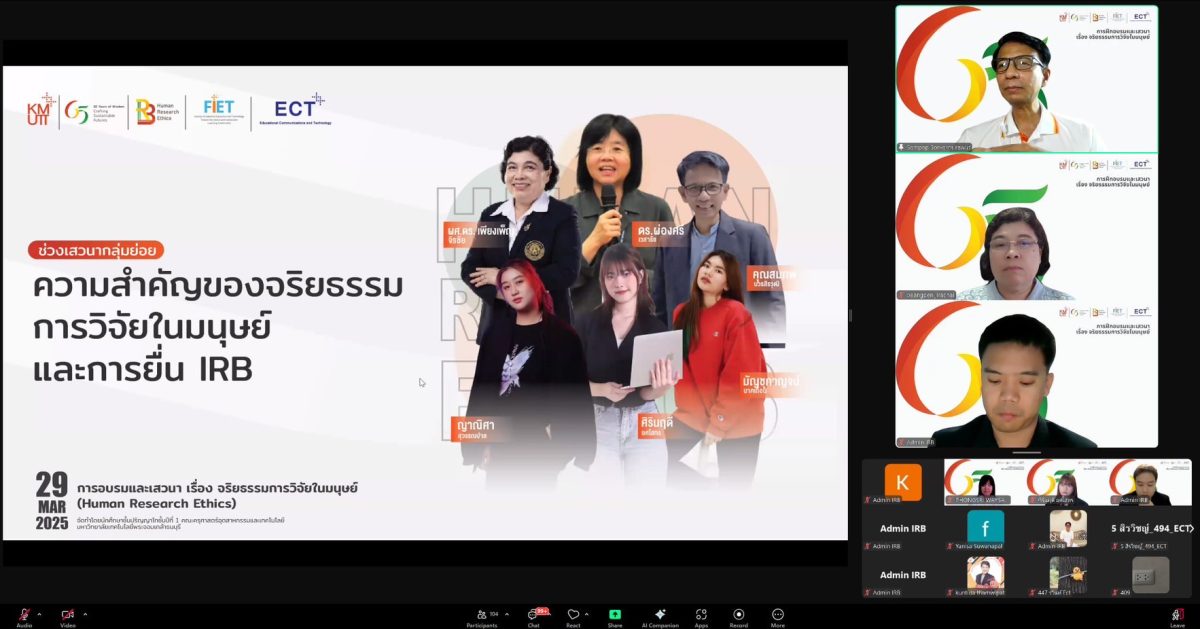The image size is (1200, 629).
Task: Select the kuntida participant tile
Action: click(x=985, y=575)
